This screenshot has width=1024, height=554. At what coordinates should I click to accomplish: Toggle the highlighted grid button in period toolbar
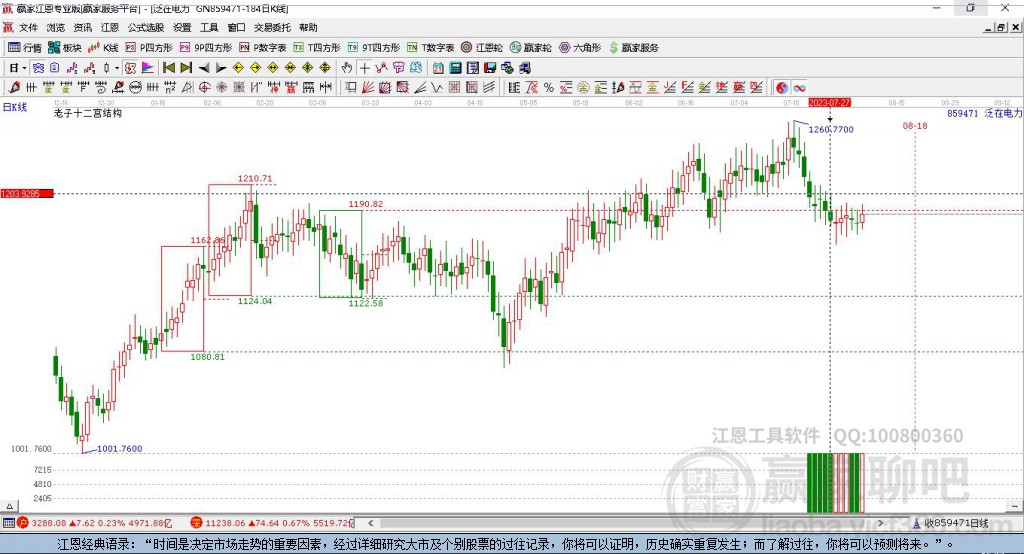pyautogui.click(x=39, y=68)
